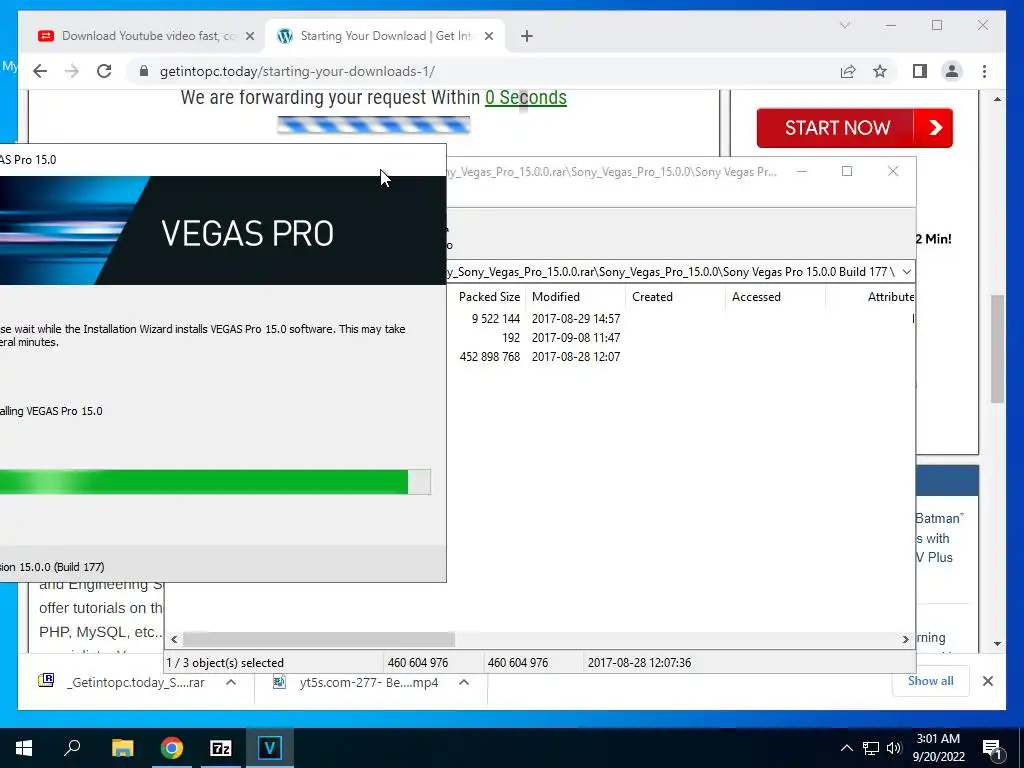Select row with packed size 192
Screen dimensions: 1024x768
(x=679, y=338)
